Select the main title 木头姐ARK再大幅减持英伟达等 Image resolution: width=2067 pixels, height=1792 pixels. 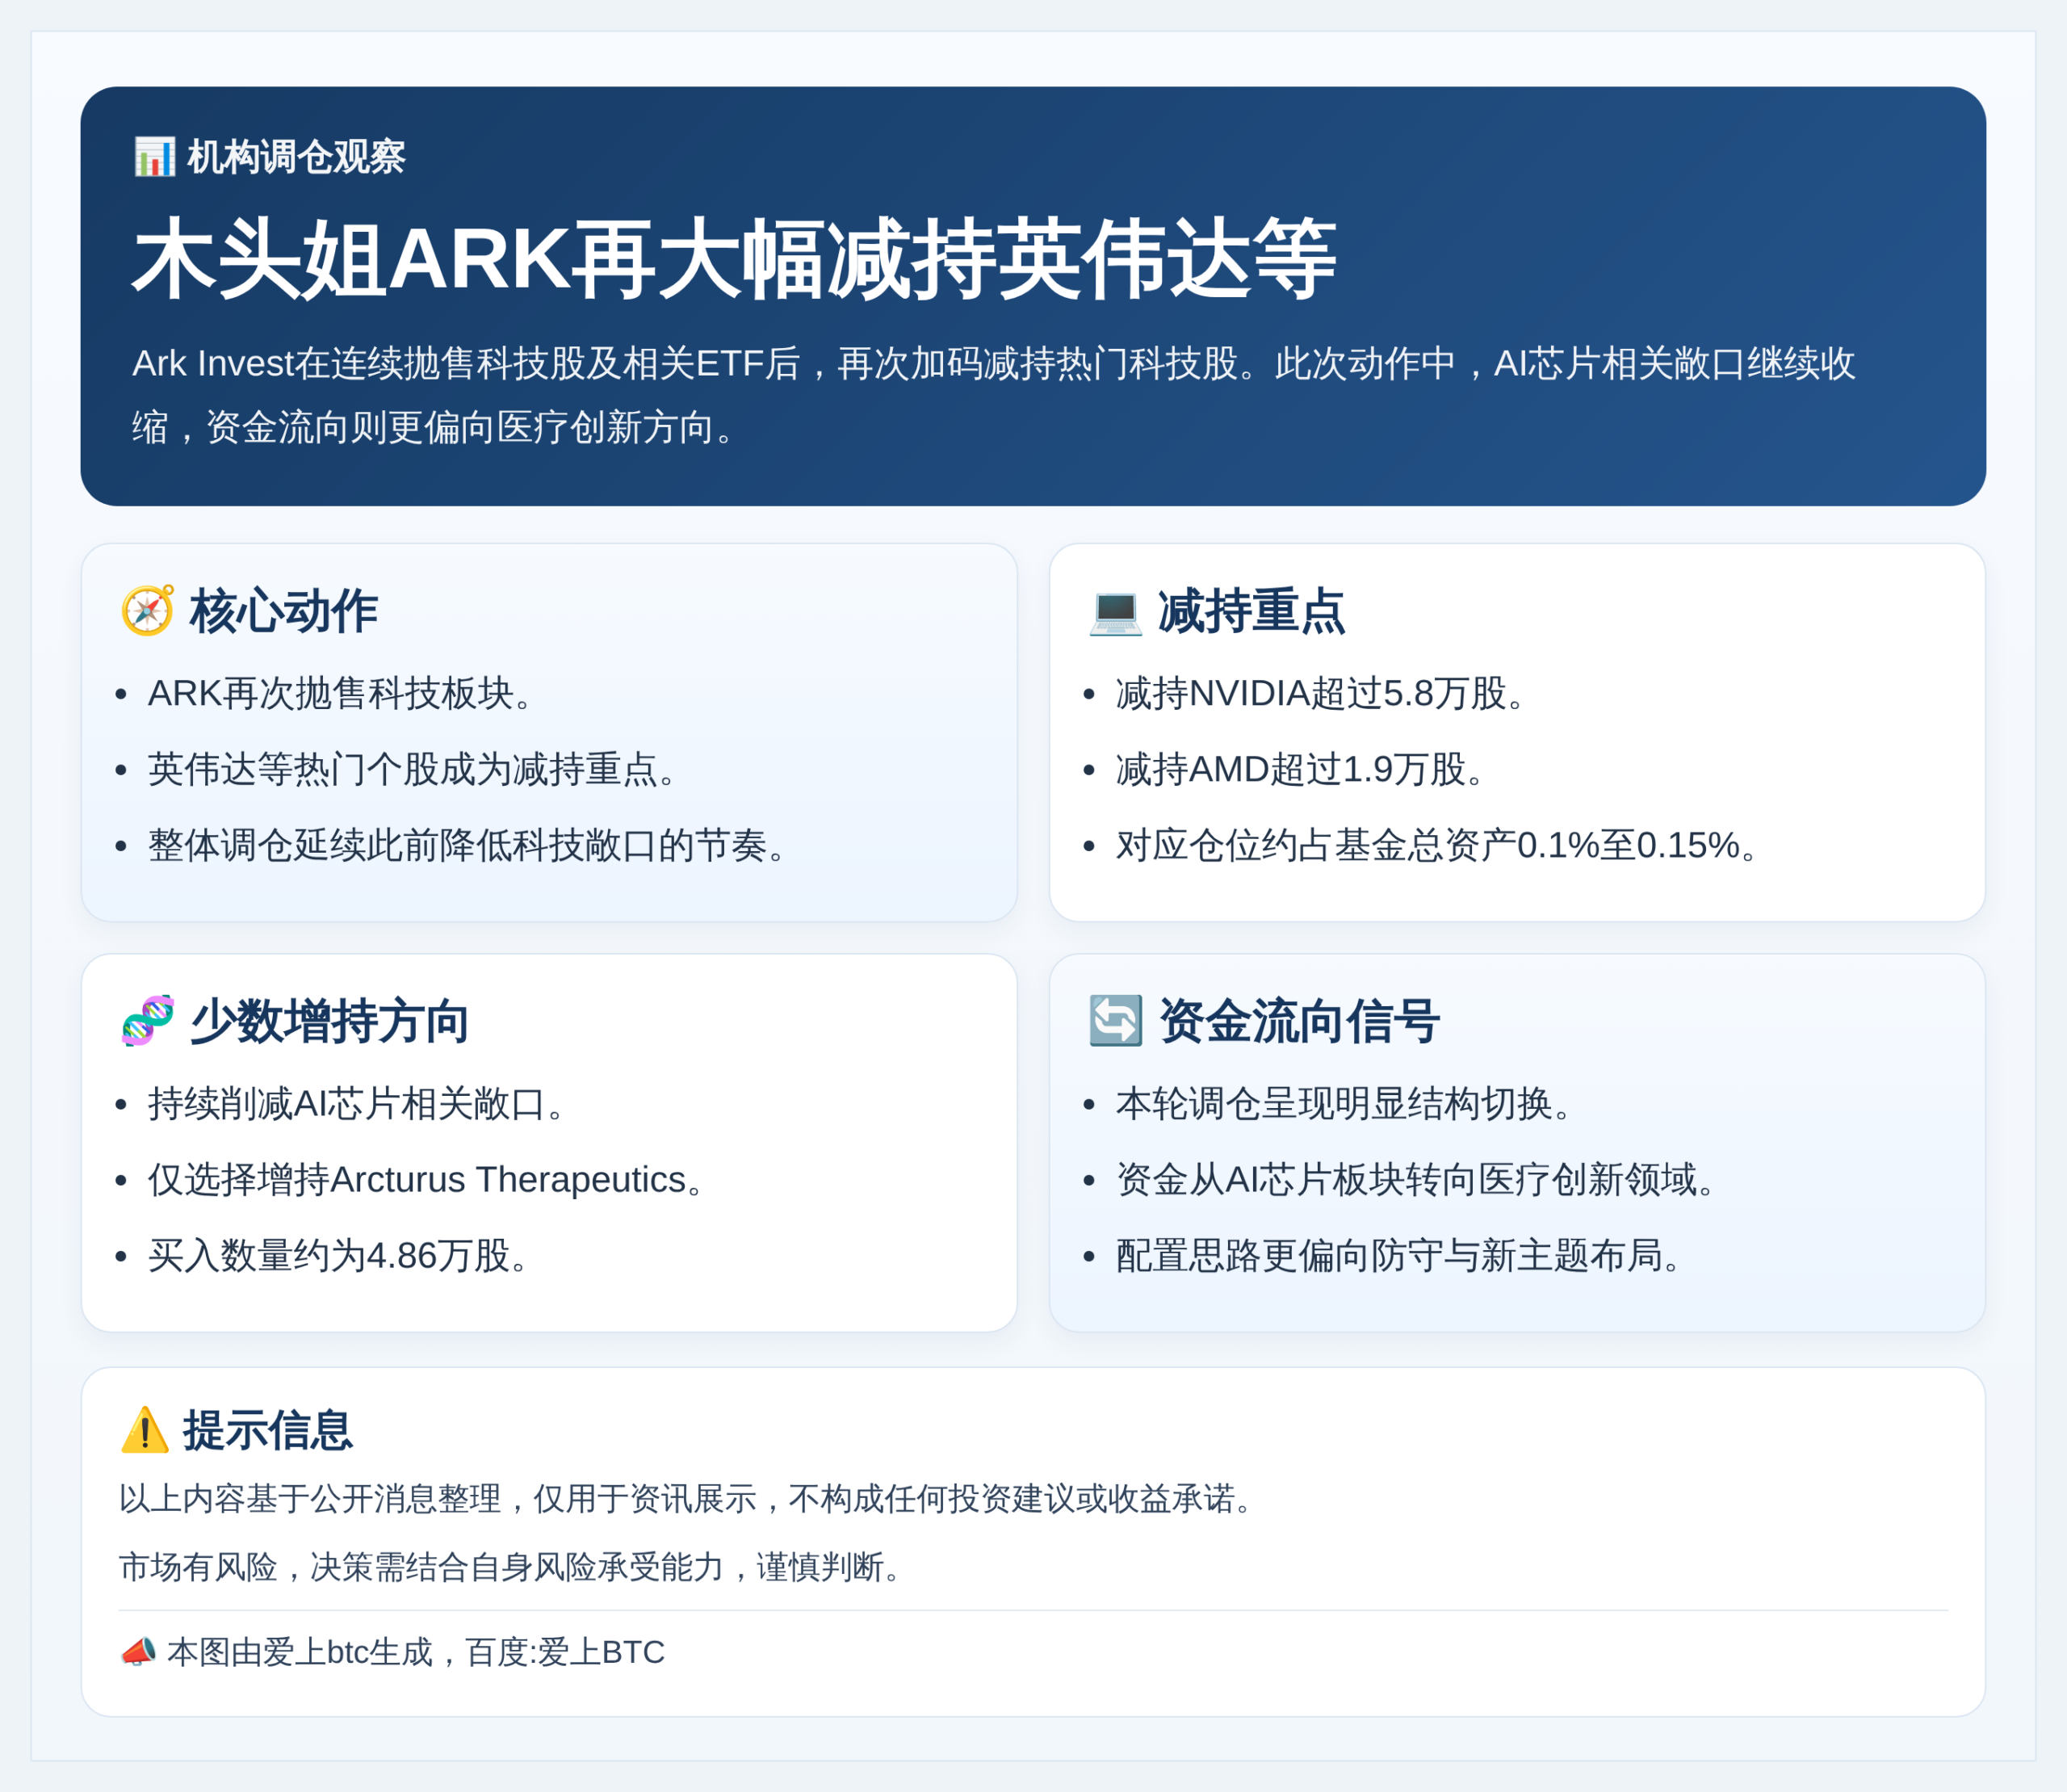coord(735,260)
